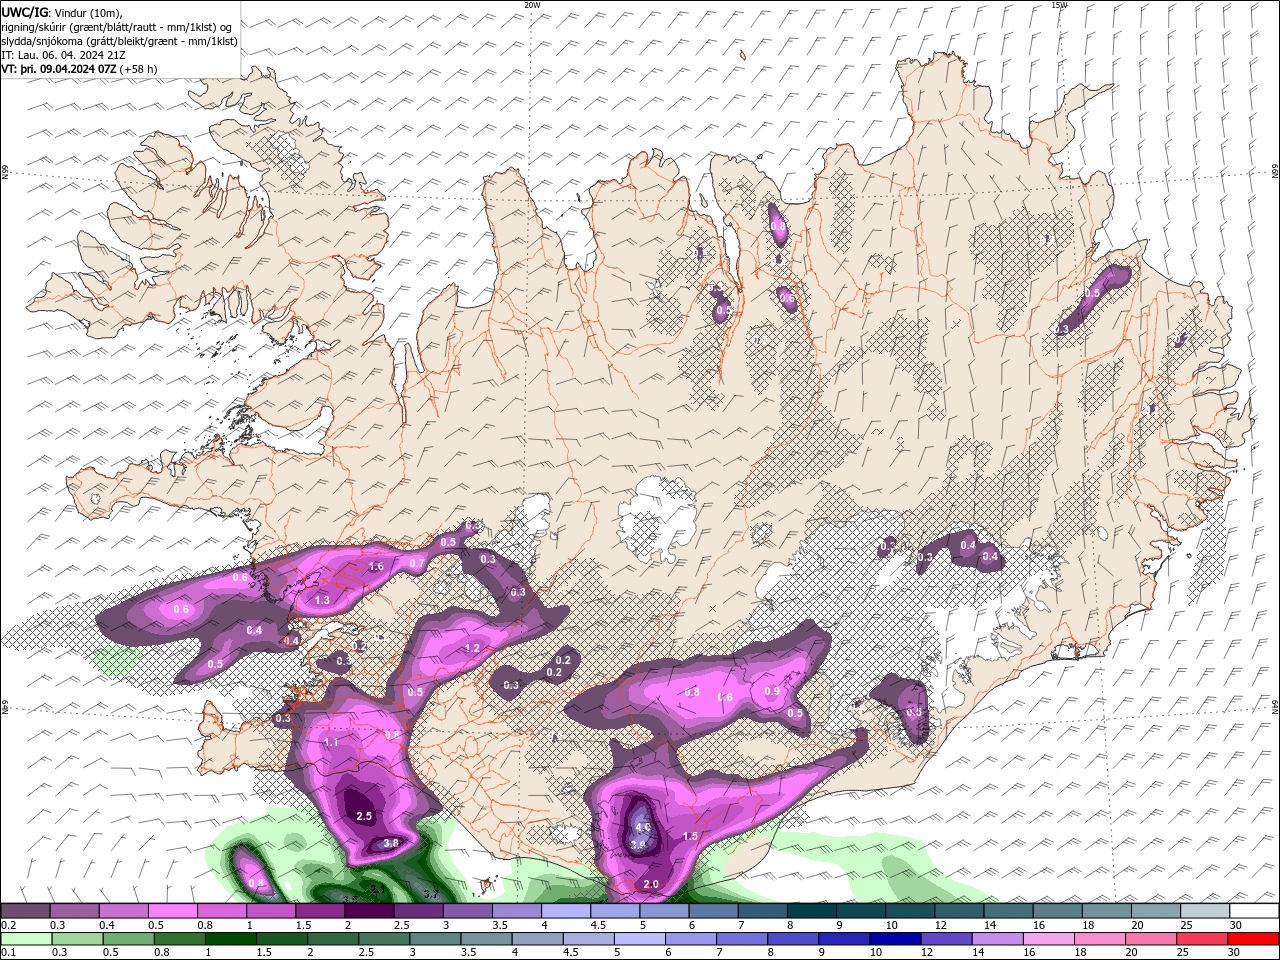Click the light purple swatch starting at 14 in lower legend
The width and height of the screenshot is (1280, 960).
point(997,939)
